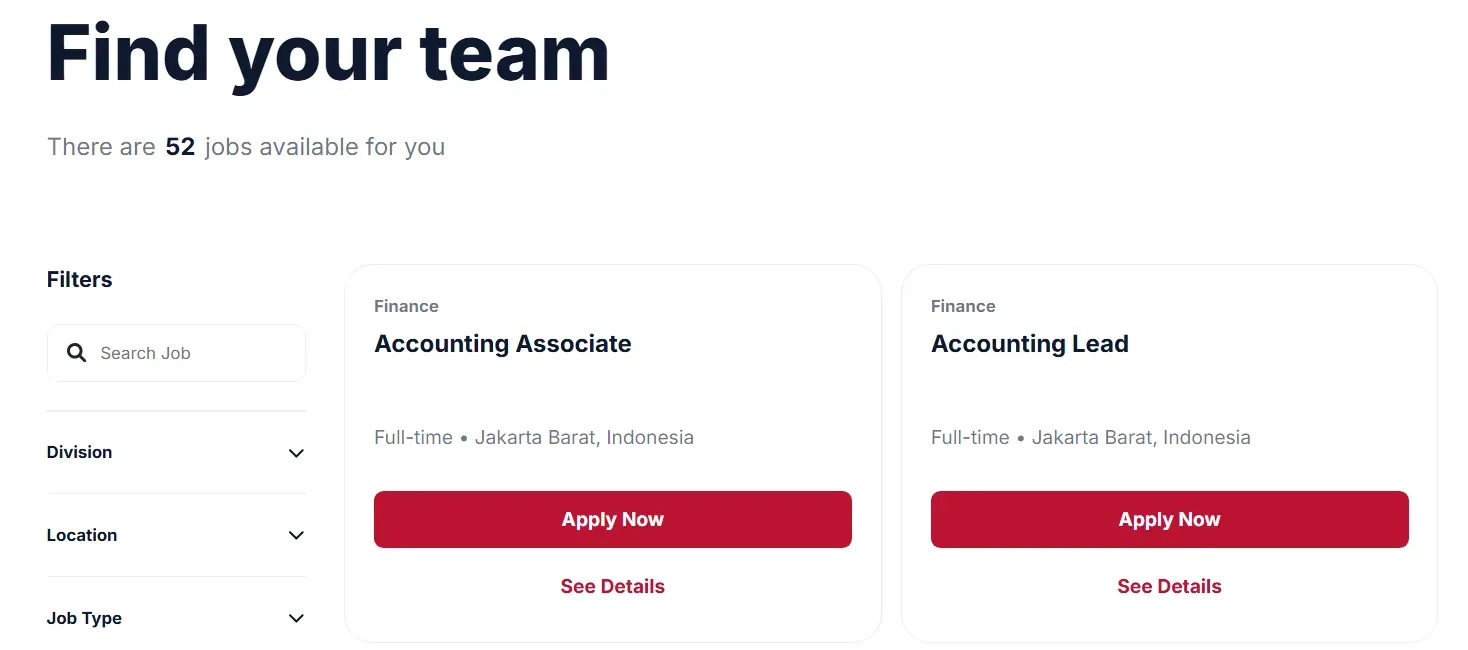Click the Accounting Associate job title
Image resolution: width=1468 pixels, height=650 pixels.
click(x=503, y=343)
